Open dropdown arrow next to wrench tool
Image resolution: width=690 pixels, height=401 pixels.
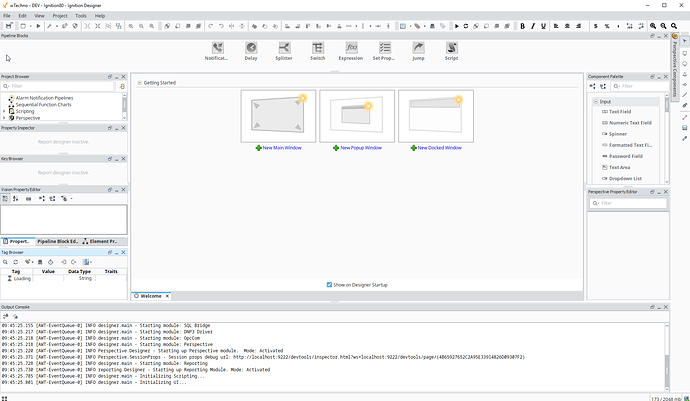pos(56,26)
